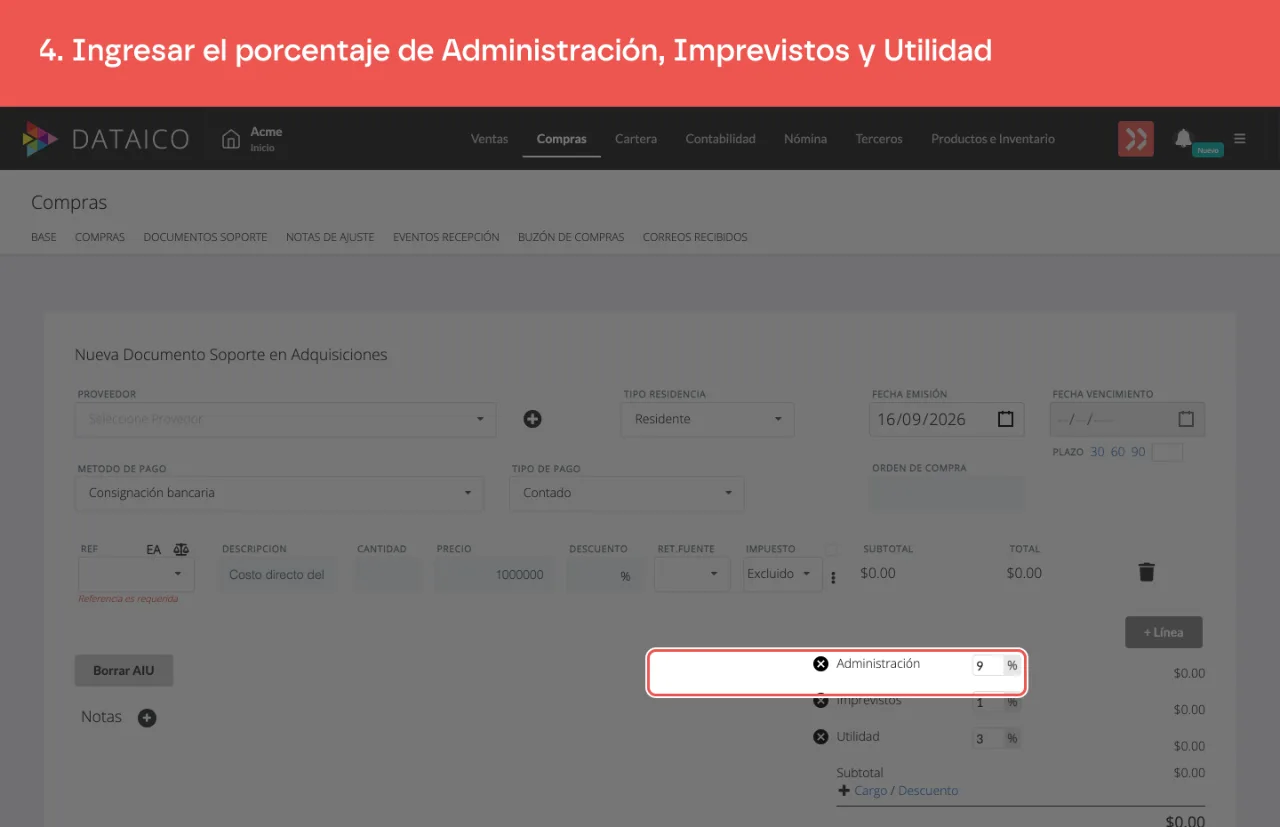Viewport: 1280px width, 827px height.
Task: Click the Dataico logo
Action: [105, 139]
